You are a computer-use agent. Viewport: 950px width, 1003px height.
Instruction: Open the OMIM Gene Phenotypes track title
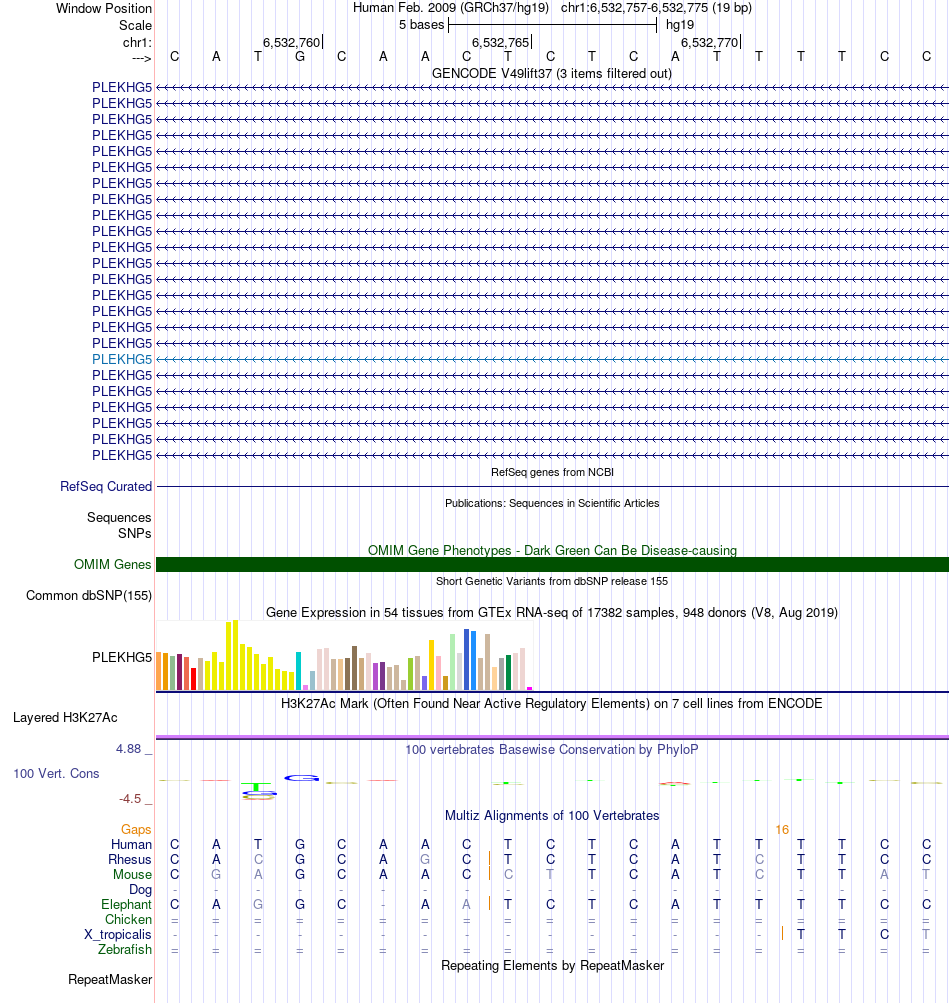pos(552,551)
